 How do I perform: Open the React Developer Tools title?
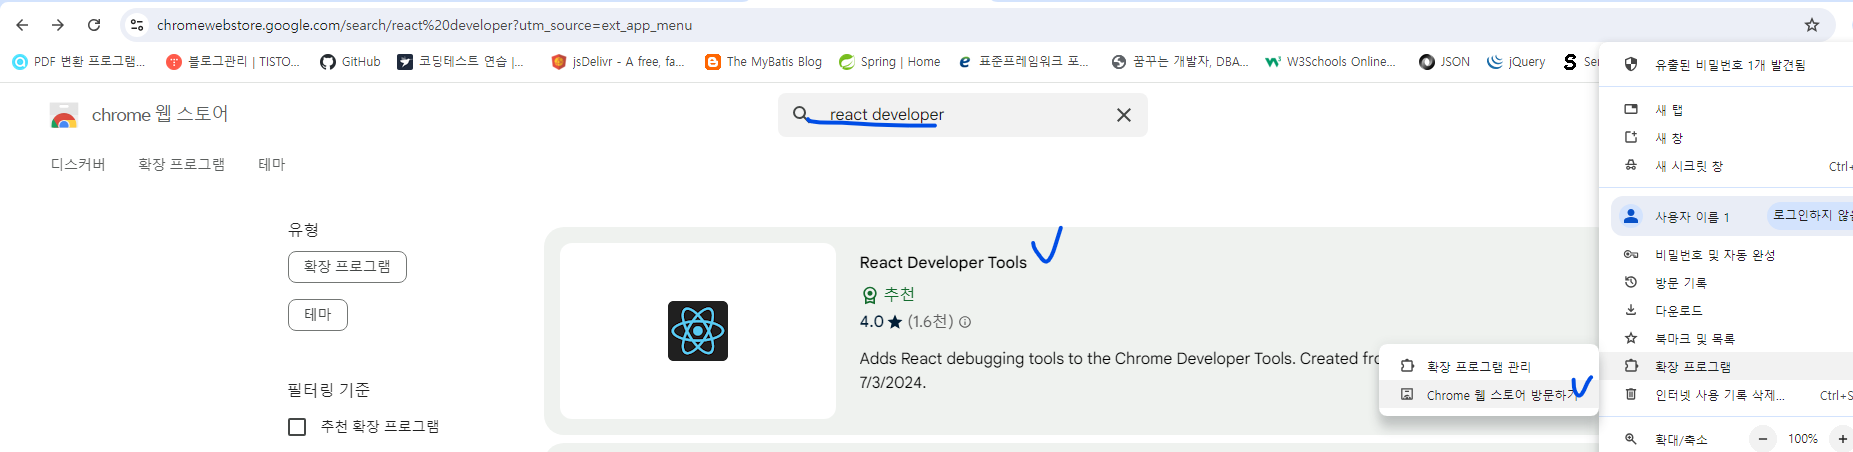(x=943, y=262)
